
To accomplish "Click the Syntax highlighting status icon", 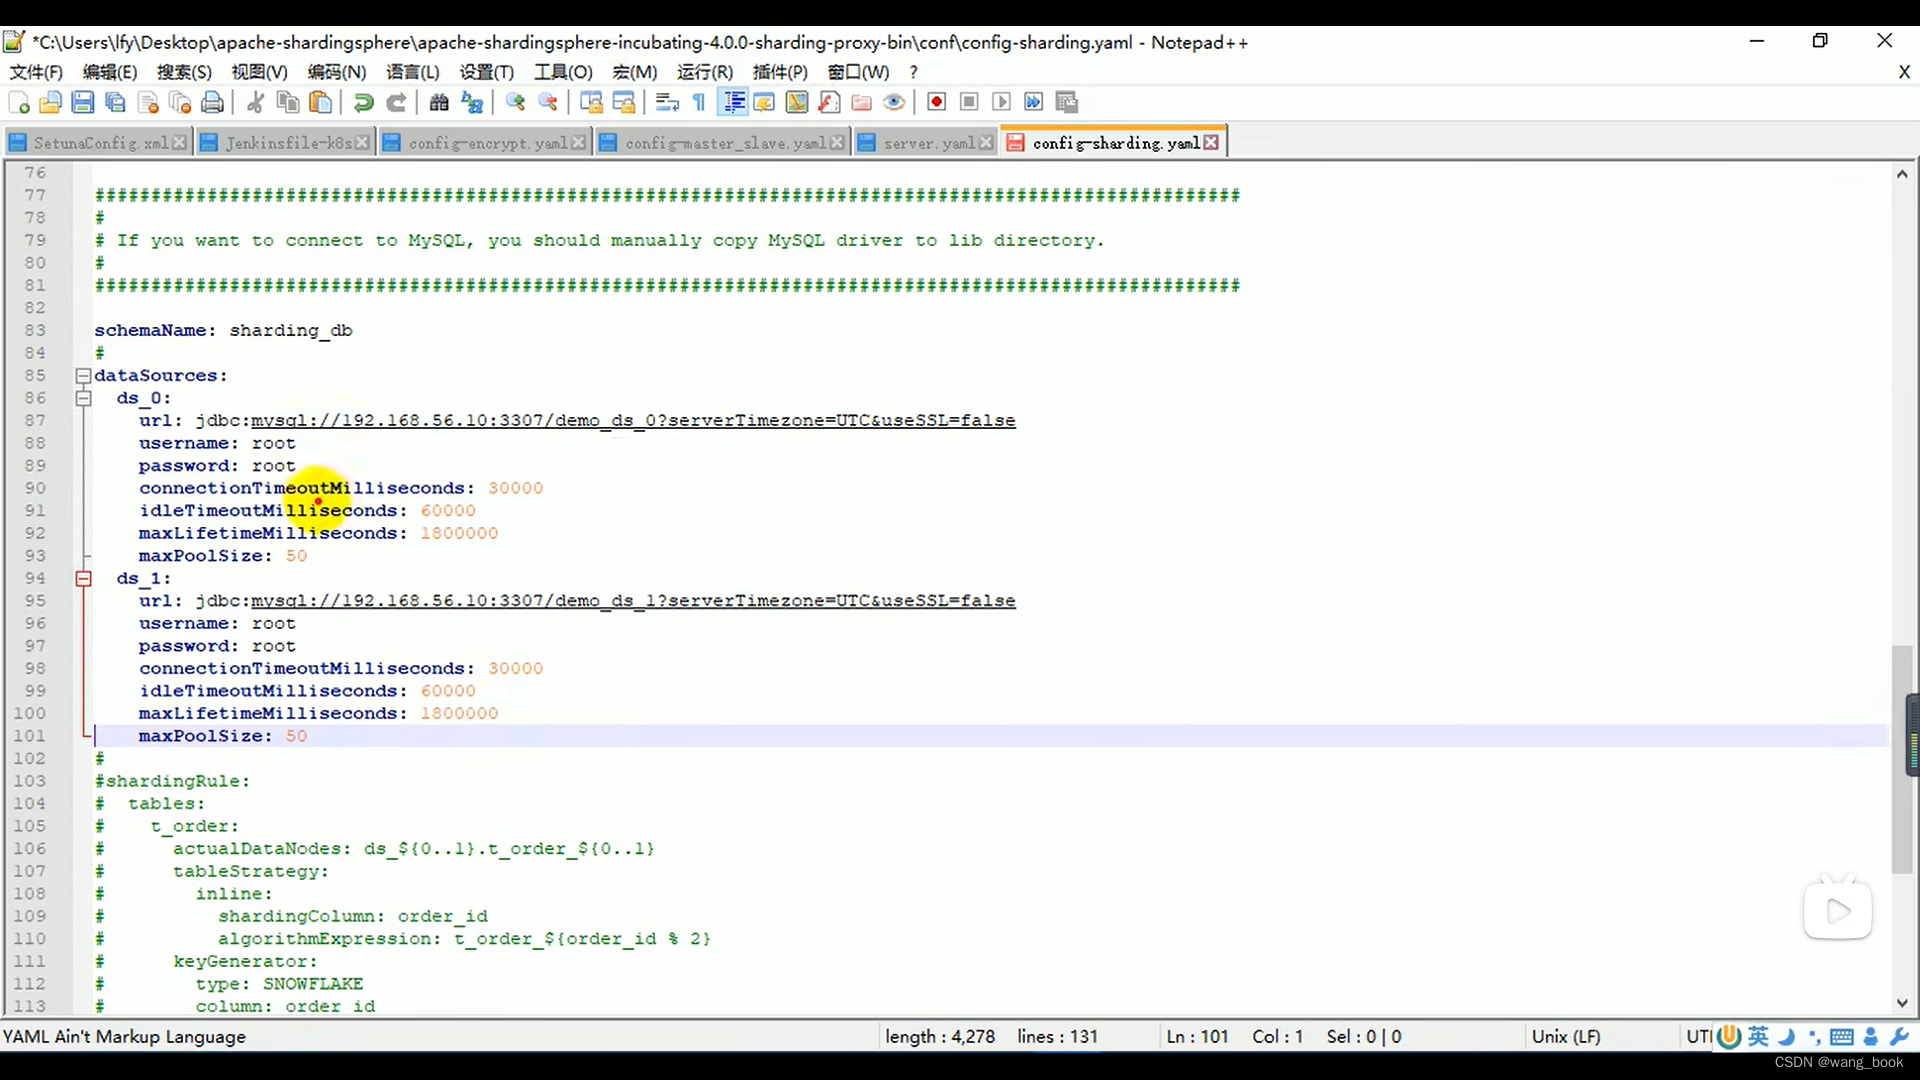I will click(124, 1036).
